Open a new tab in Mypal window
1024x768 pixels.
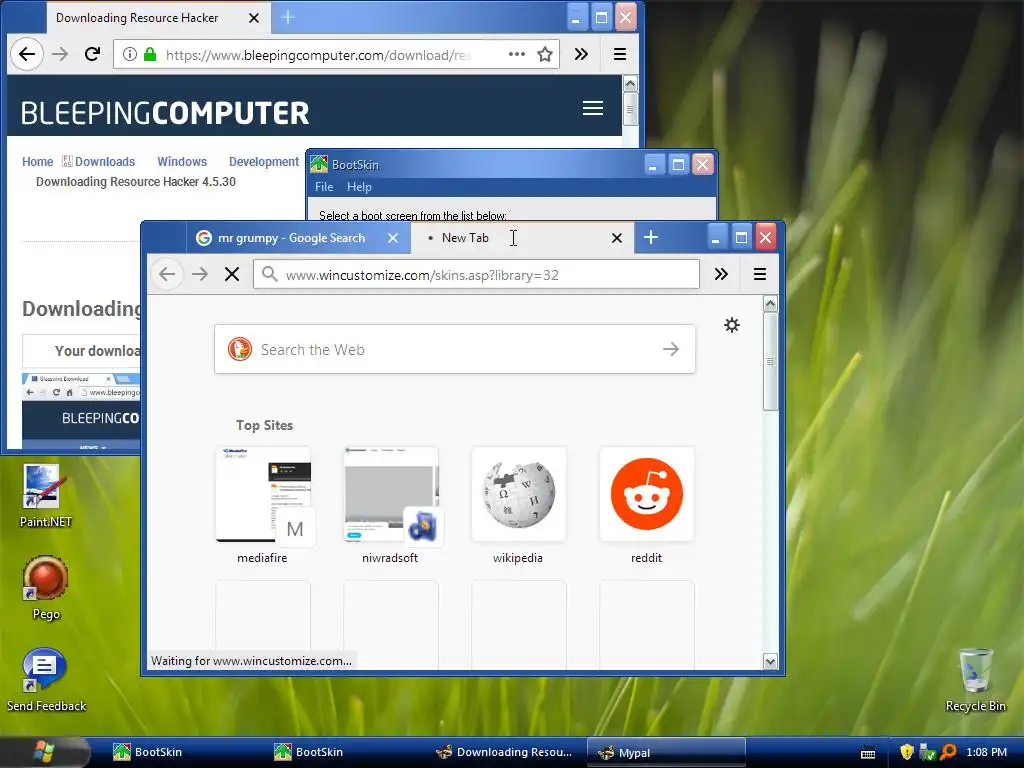(650, 237)
